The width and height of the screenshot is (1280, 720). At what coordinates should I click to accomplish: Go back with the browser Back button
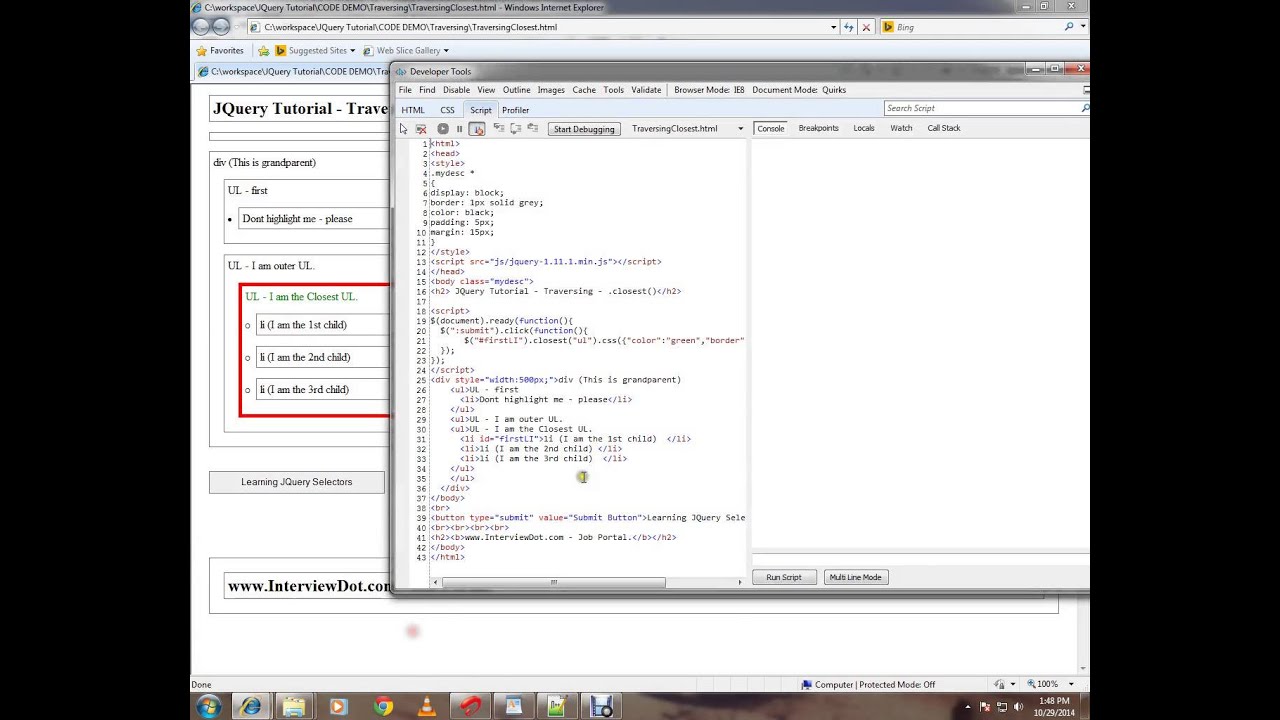point(201,27)
